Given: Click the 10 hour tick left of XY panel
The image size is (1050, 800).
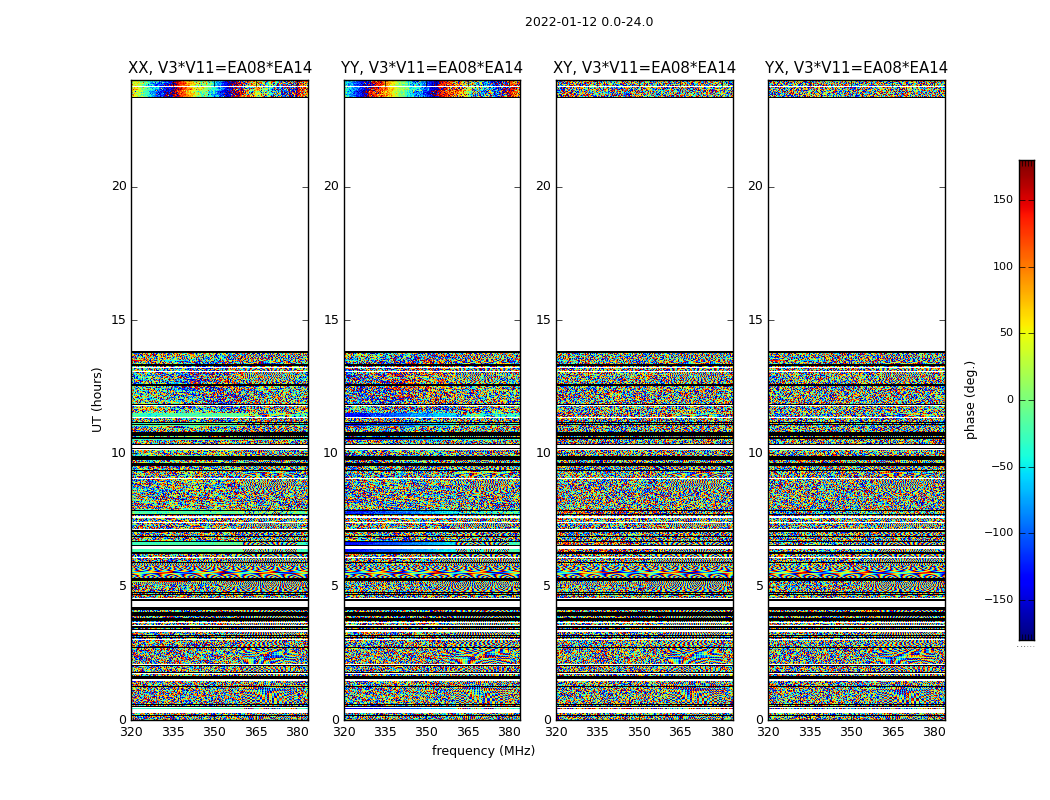Looking at the screenshot, I should point(543,453).
